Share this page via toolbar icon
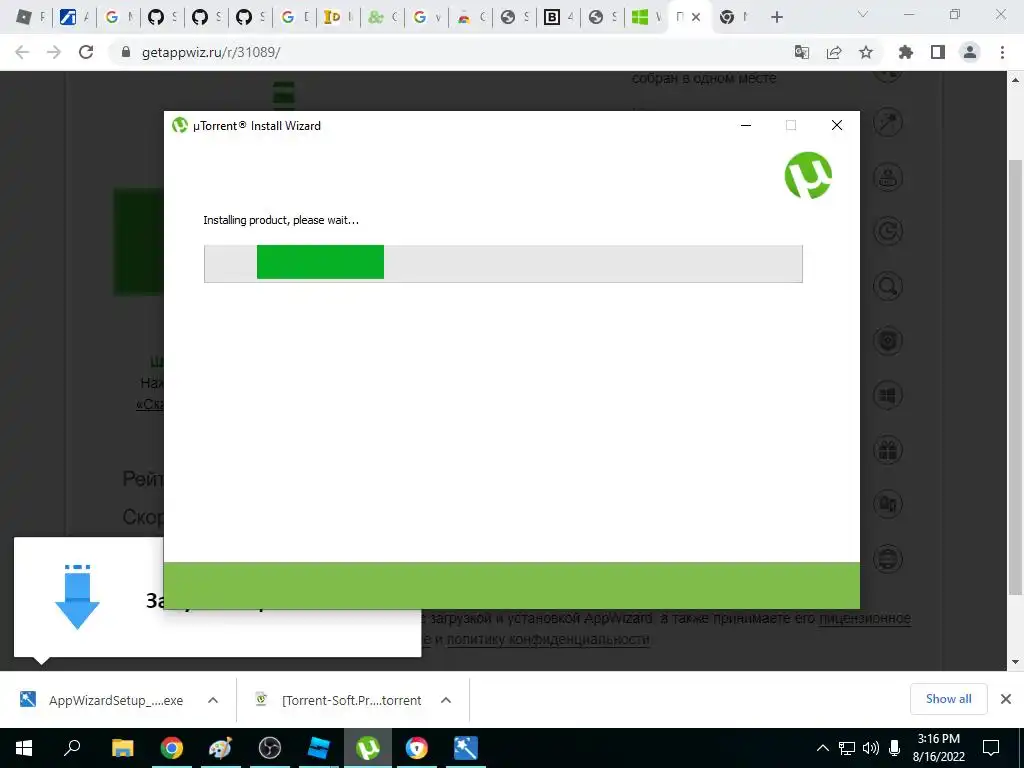Screen dimensions: 1024x768 pyautogui.click(x=834, y=52)
